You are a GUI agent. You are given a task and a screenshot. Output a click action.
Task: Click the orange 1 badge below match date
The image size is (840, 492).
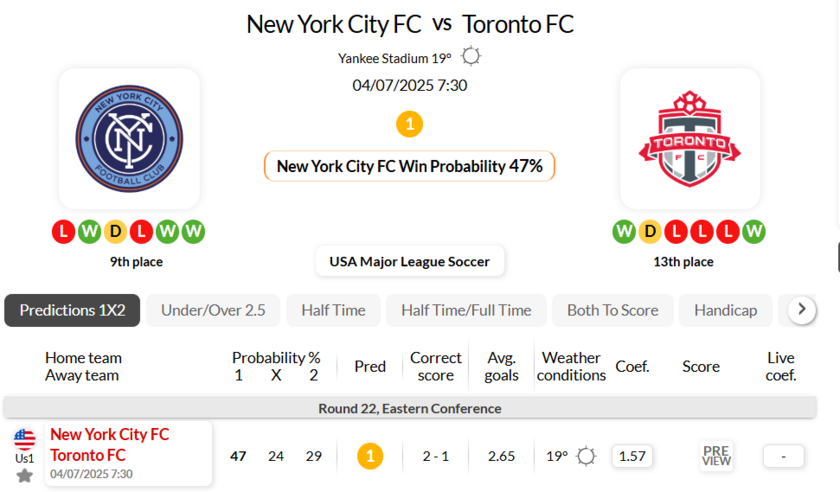coord(409,124)
